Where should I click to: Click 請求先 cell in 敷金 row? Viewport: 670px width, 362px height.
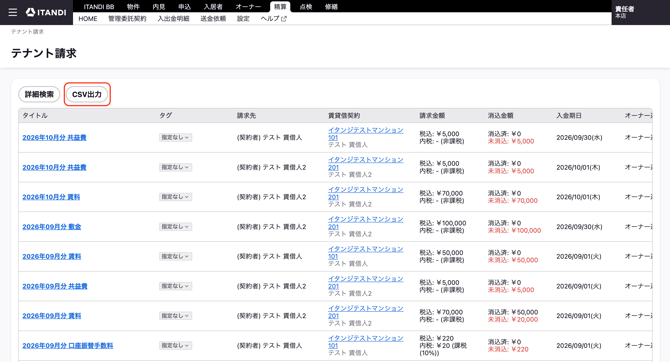pyautogui.click(x=271, y=227)
